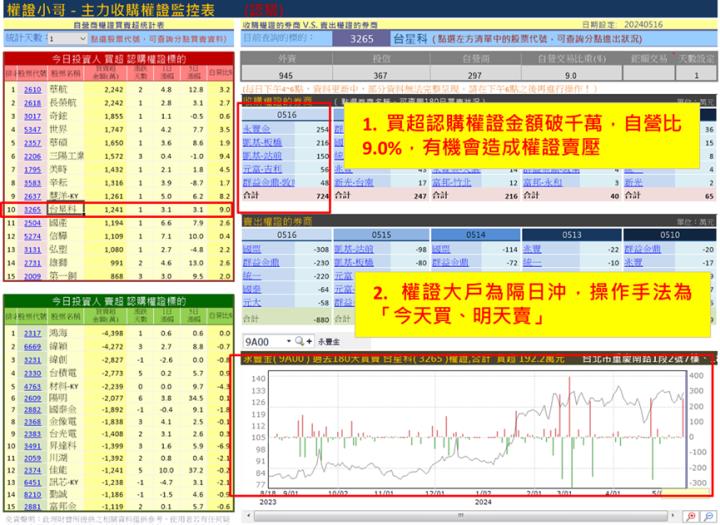
Task: Click the left arrow of the chart's horizontal scrollbar
Action: 248,516
